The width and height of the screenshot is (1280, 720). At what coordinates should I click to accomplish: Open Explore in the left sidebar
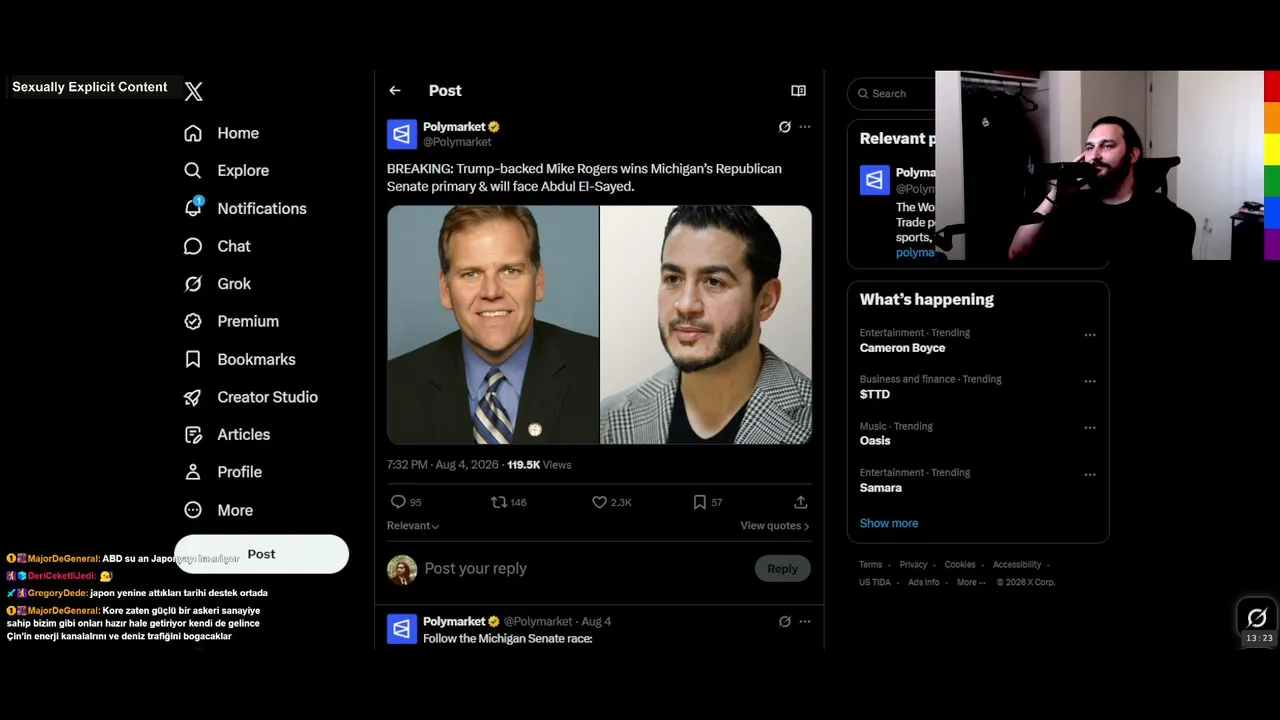click(x=226, y=171)
